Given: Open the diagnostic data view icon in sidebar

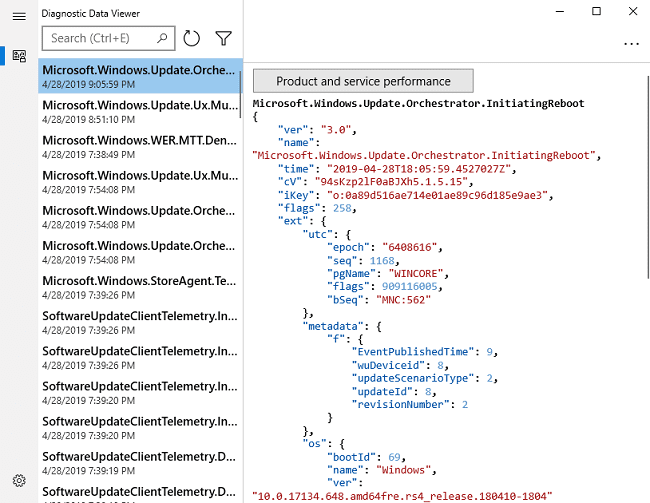Looking at the screenshot, I should pos(19,56).
